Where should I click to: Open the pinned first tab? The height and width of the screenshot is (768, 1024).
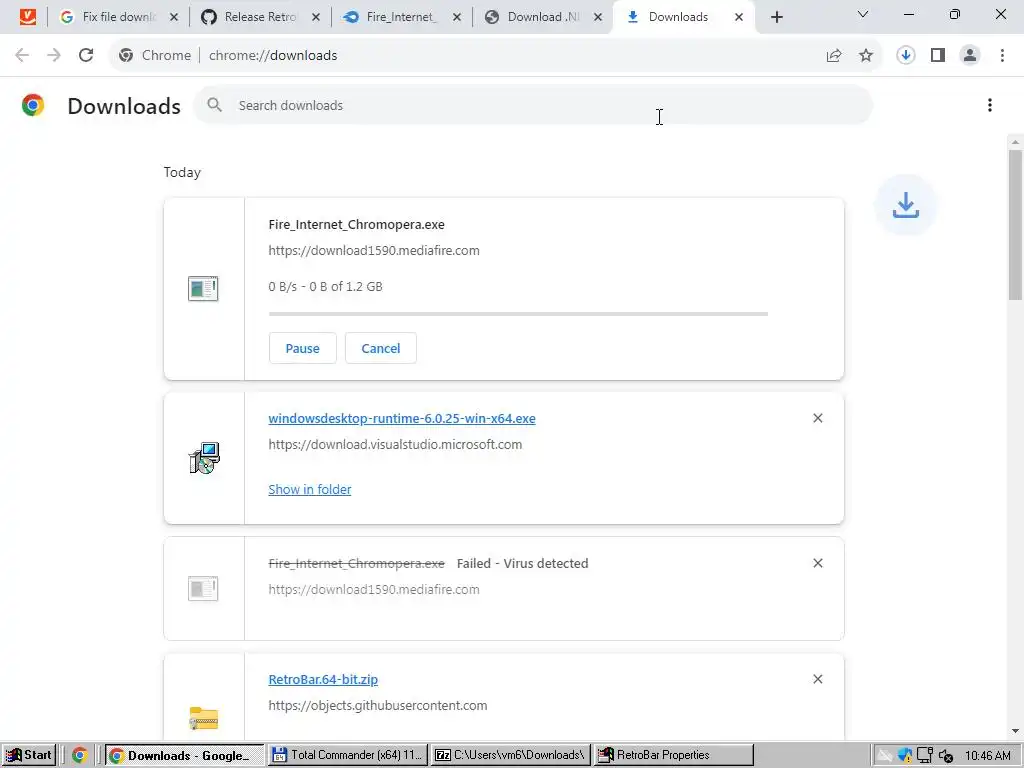tap(27, 17)
